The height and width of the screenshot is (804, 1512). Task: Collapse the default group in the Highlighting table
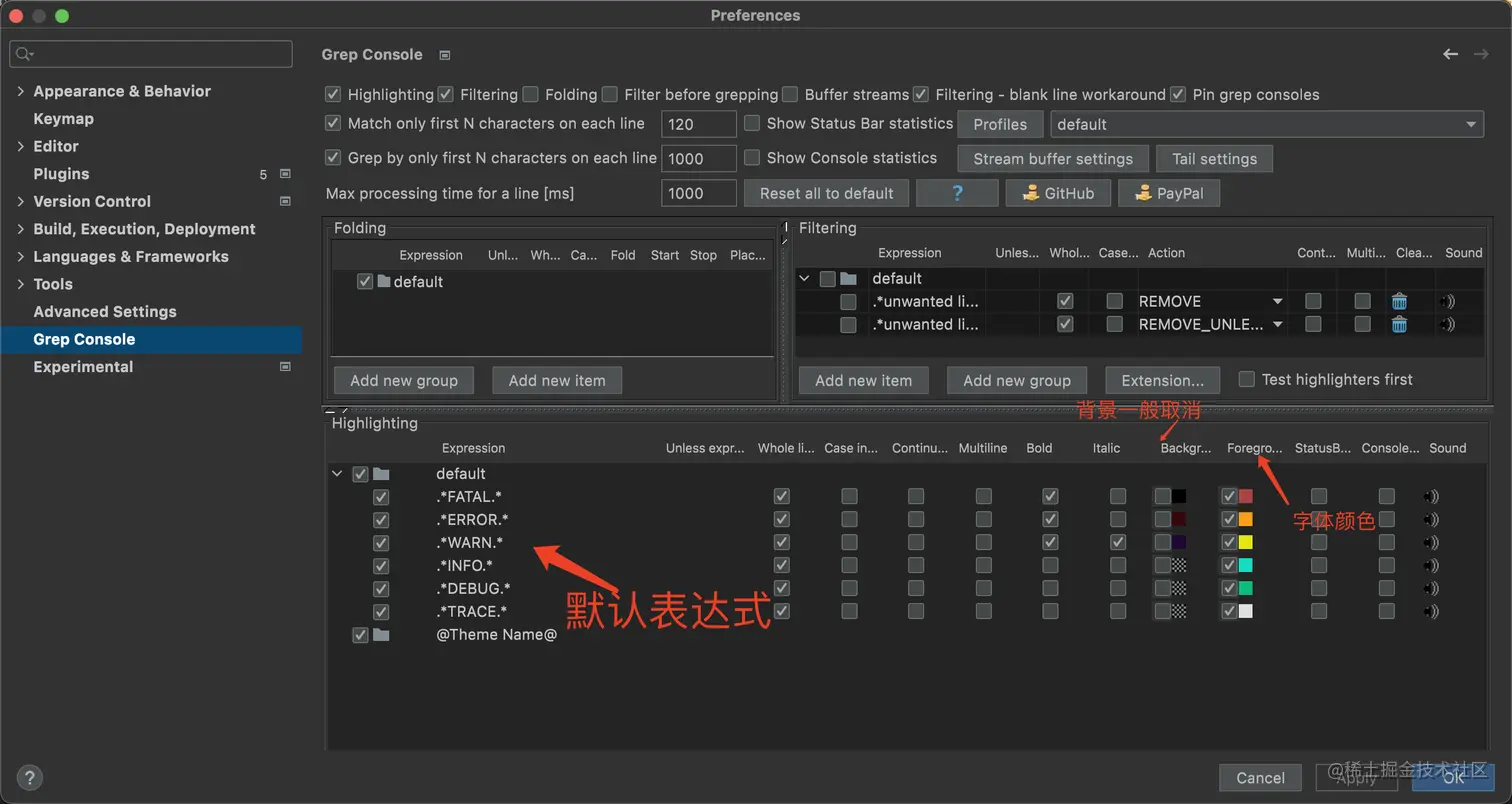[x=337, y=474]
